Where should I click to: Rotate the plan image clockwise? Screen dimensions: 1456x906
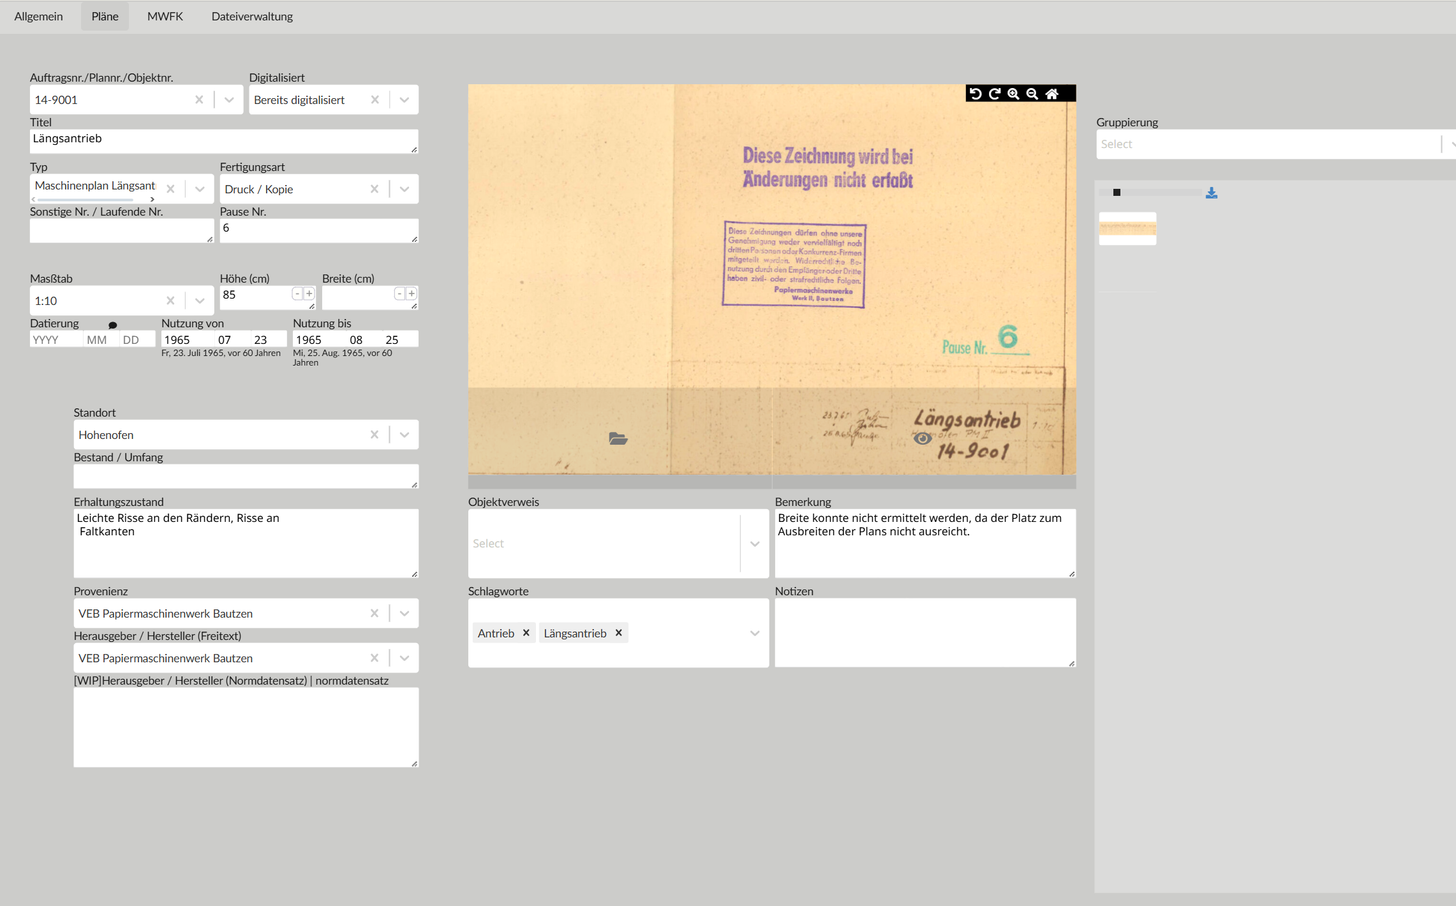pos(994,94)
